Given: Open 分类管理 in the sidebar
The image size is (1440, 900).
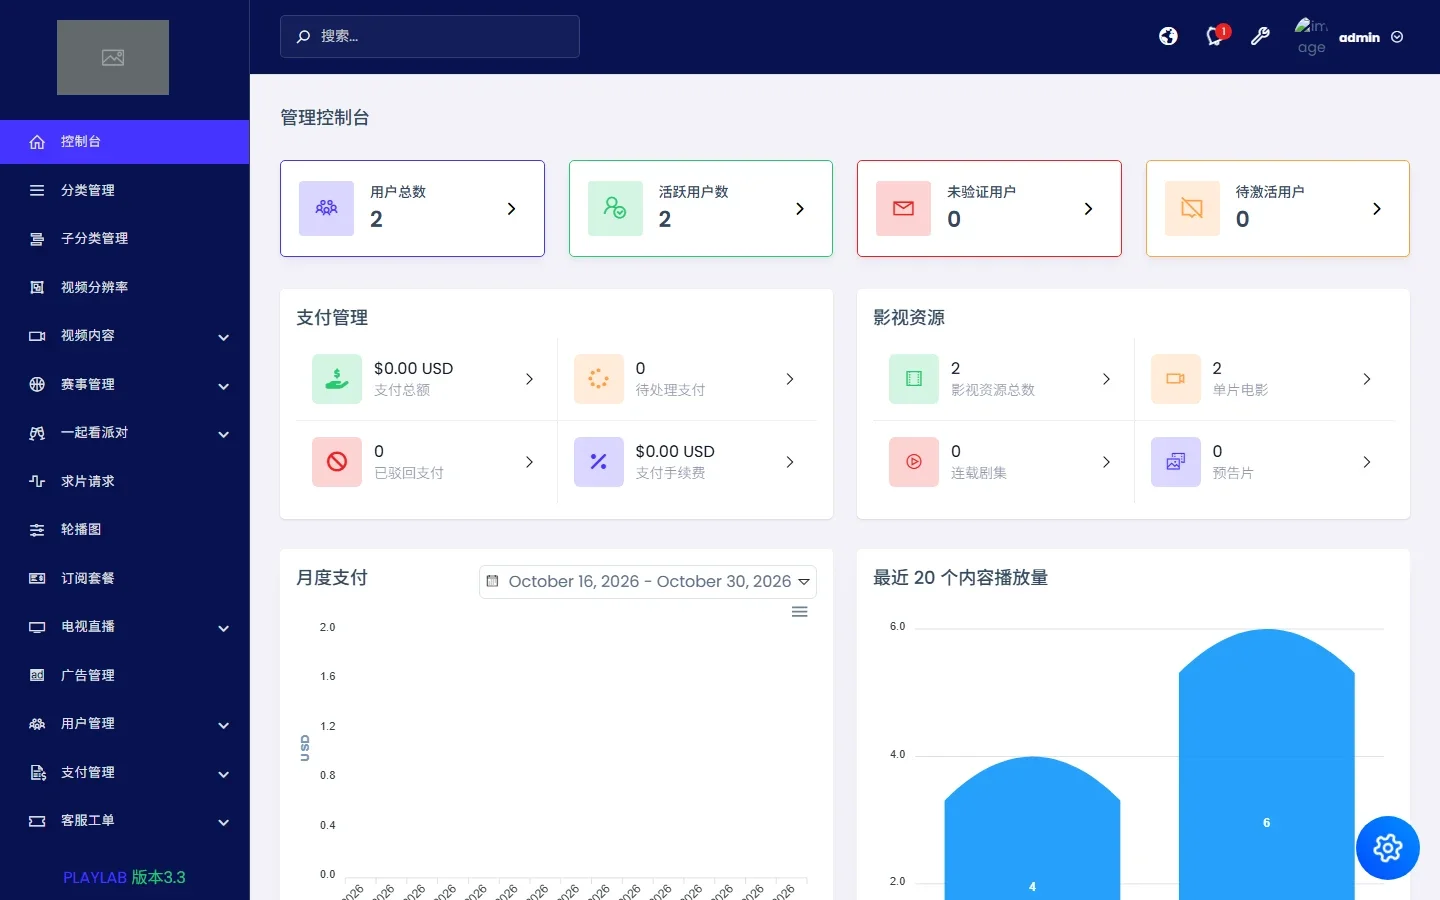Looking at the screenshot, I should coord(125,190).
